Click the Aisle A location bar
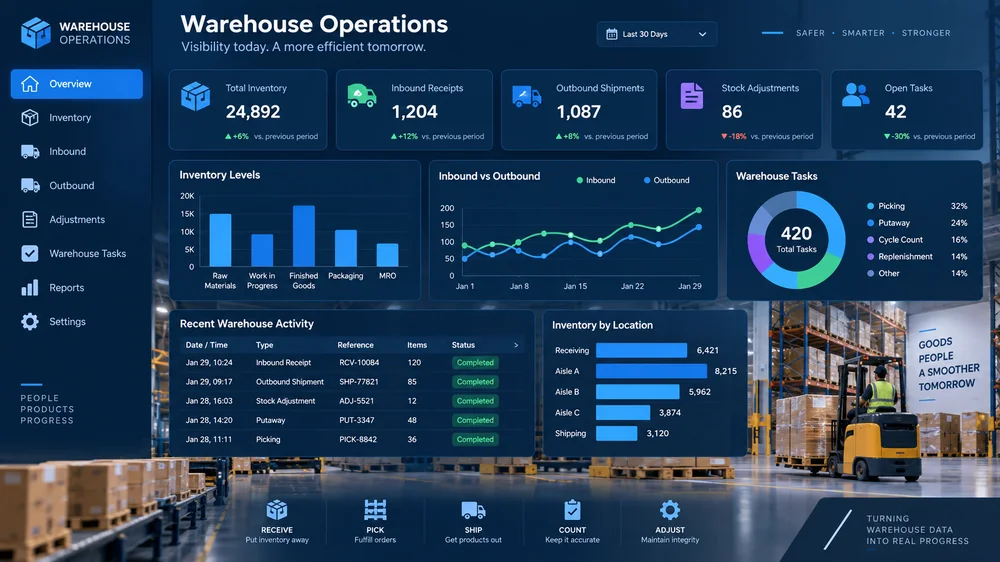1000x562 pixels. (x=651, y=371)
